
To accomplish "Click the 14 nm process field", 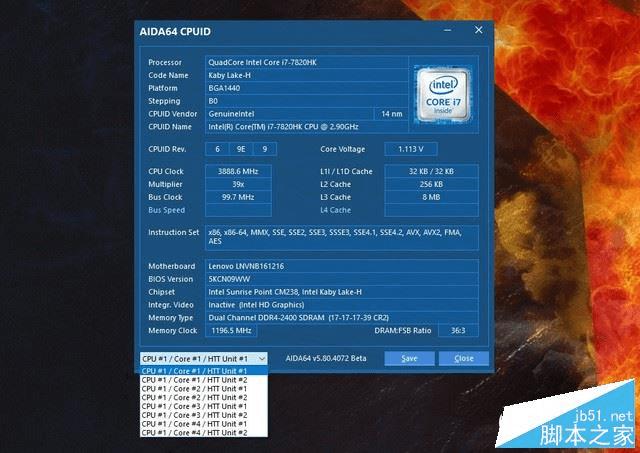I will point(391,114).
